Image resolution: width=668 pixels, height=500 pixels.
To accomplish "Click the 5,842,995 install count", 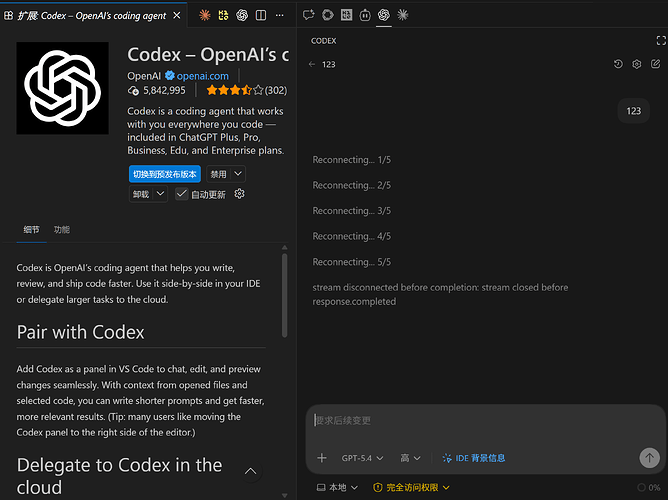I will (164, 90).
